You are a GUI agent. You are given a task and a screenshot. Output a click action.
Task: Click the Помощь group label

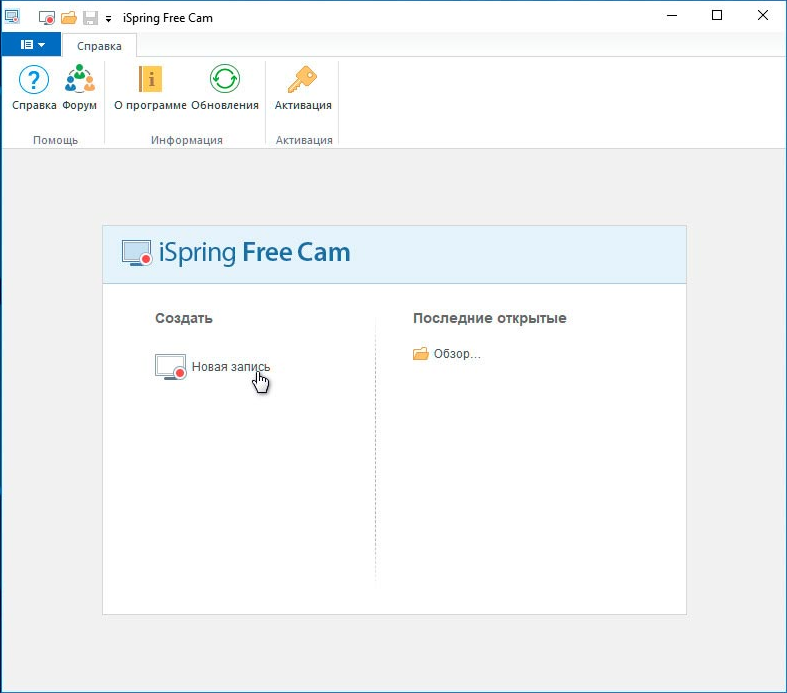point(55,140)
